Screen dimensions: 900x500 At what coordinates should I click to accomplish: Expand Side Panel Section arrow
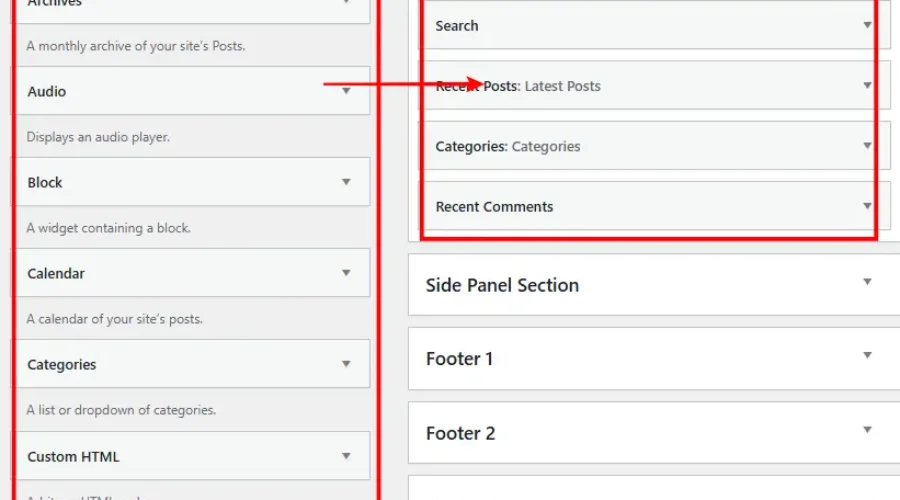point(867,283)
